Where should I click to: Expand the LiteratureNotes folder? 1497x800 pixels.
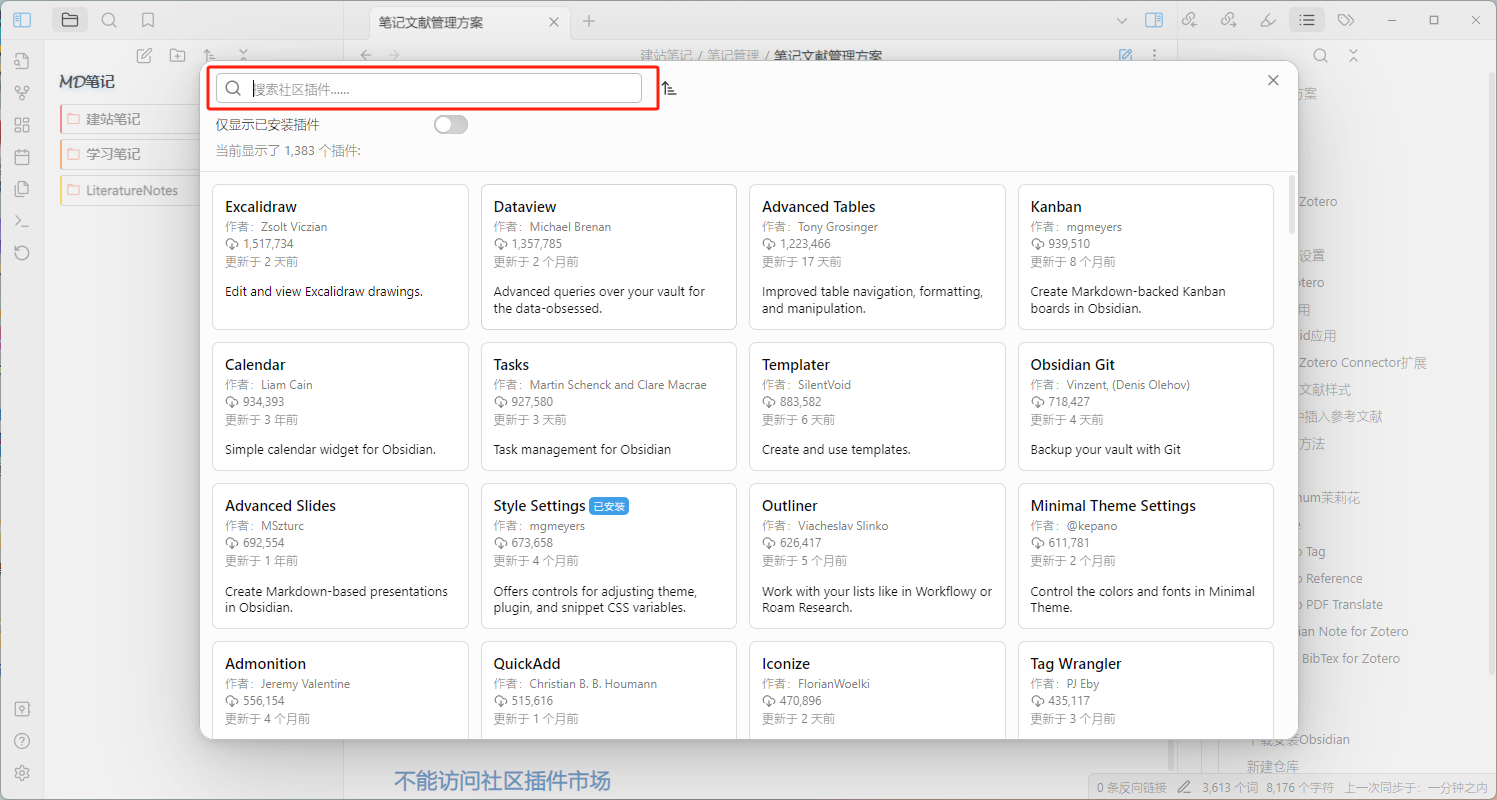pyautogui.click(x=131, y=190)
